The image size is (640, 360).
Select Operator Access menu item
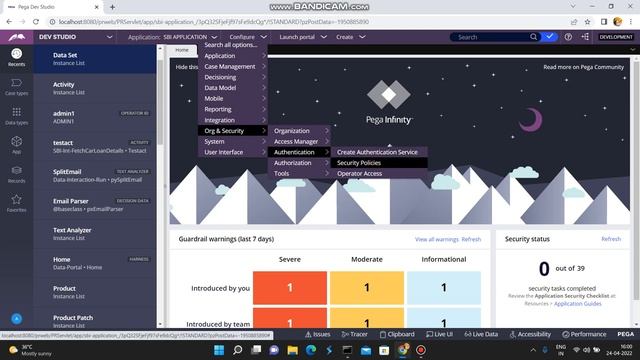pos(379,173)
